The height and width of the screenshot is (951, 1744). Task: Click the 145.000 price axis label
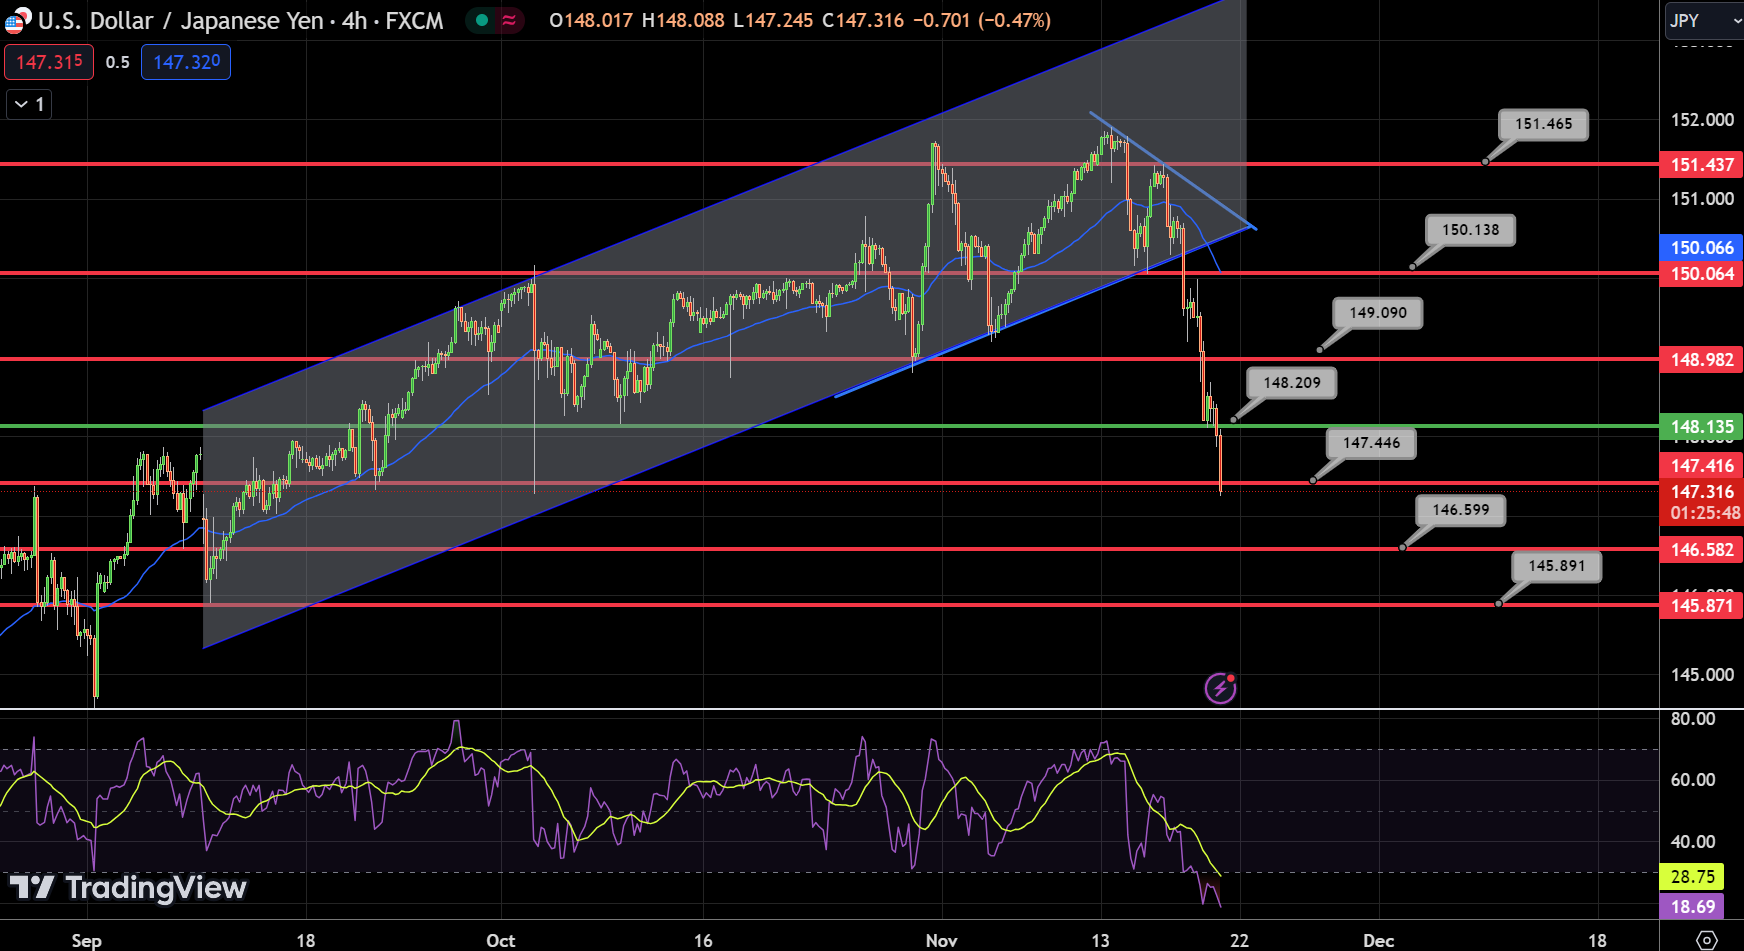click(x=1702, y=675)
